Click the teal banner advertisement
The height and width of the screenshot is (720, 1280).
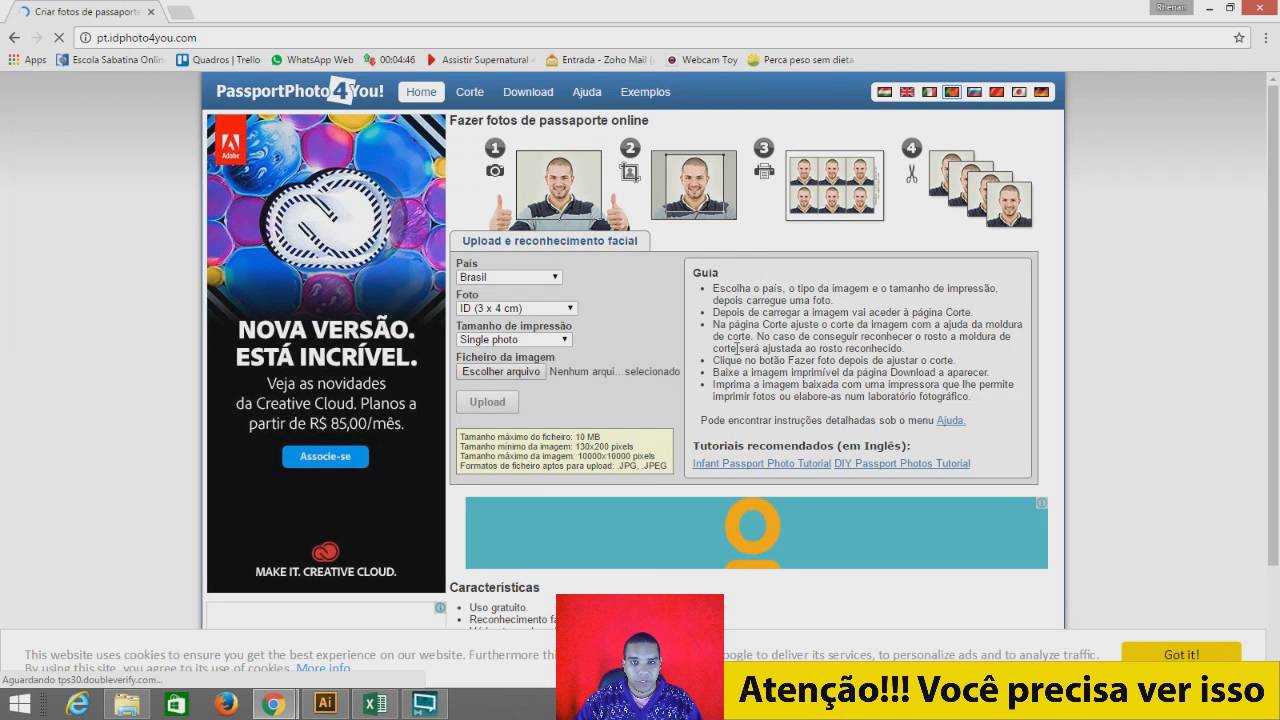[x=756, y=533]
